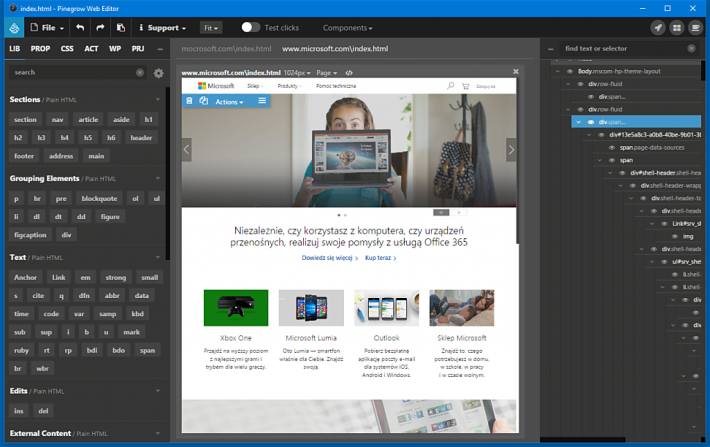Click the next slide arrow on carousel
The image size is (710, 447).
(x=511, y=149)
